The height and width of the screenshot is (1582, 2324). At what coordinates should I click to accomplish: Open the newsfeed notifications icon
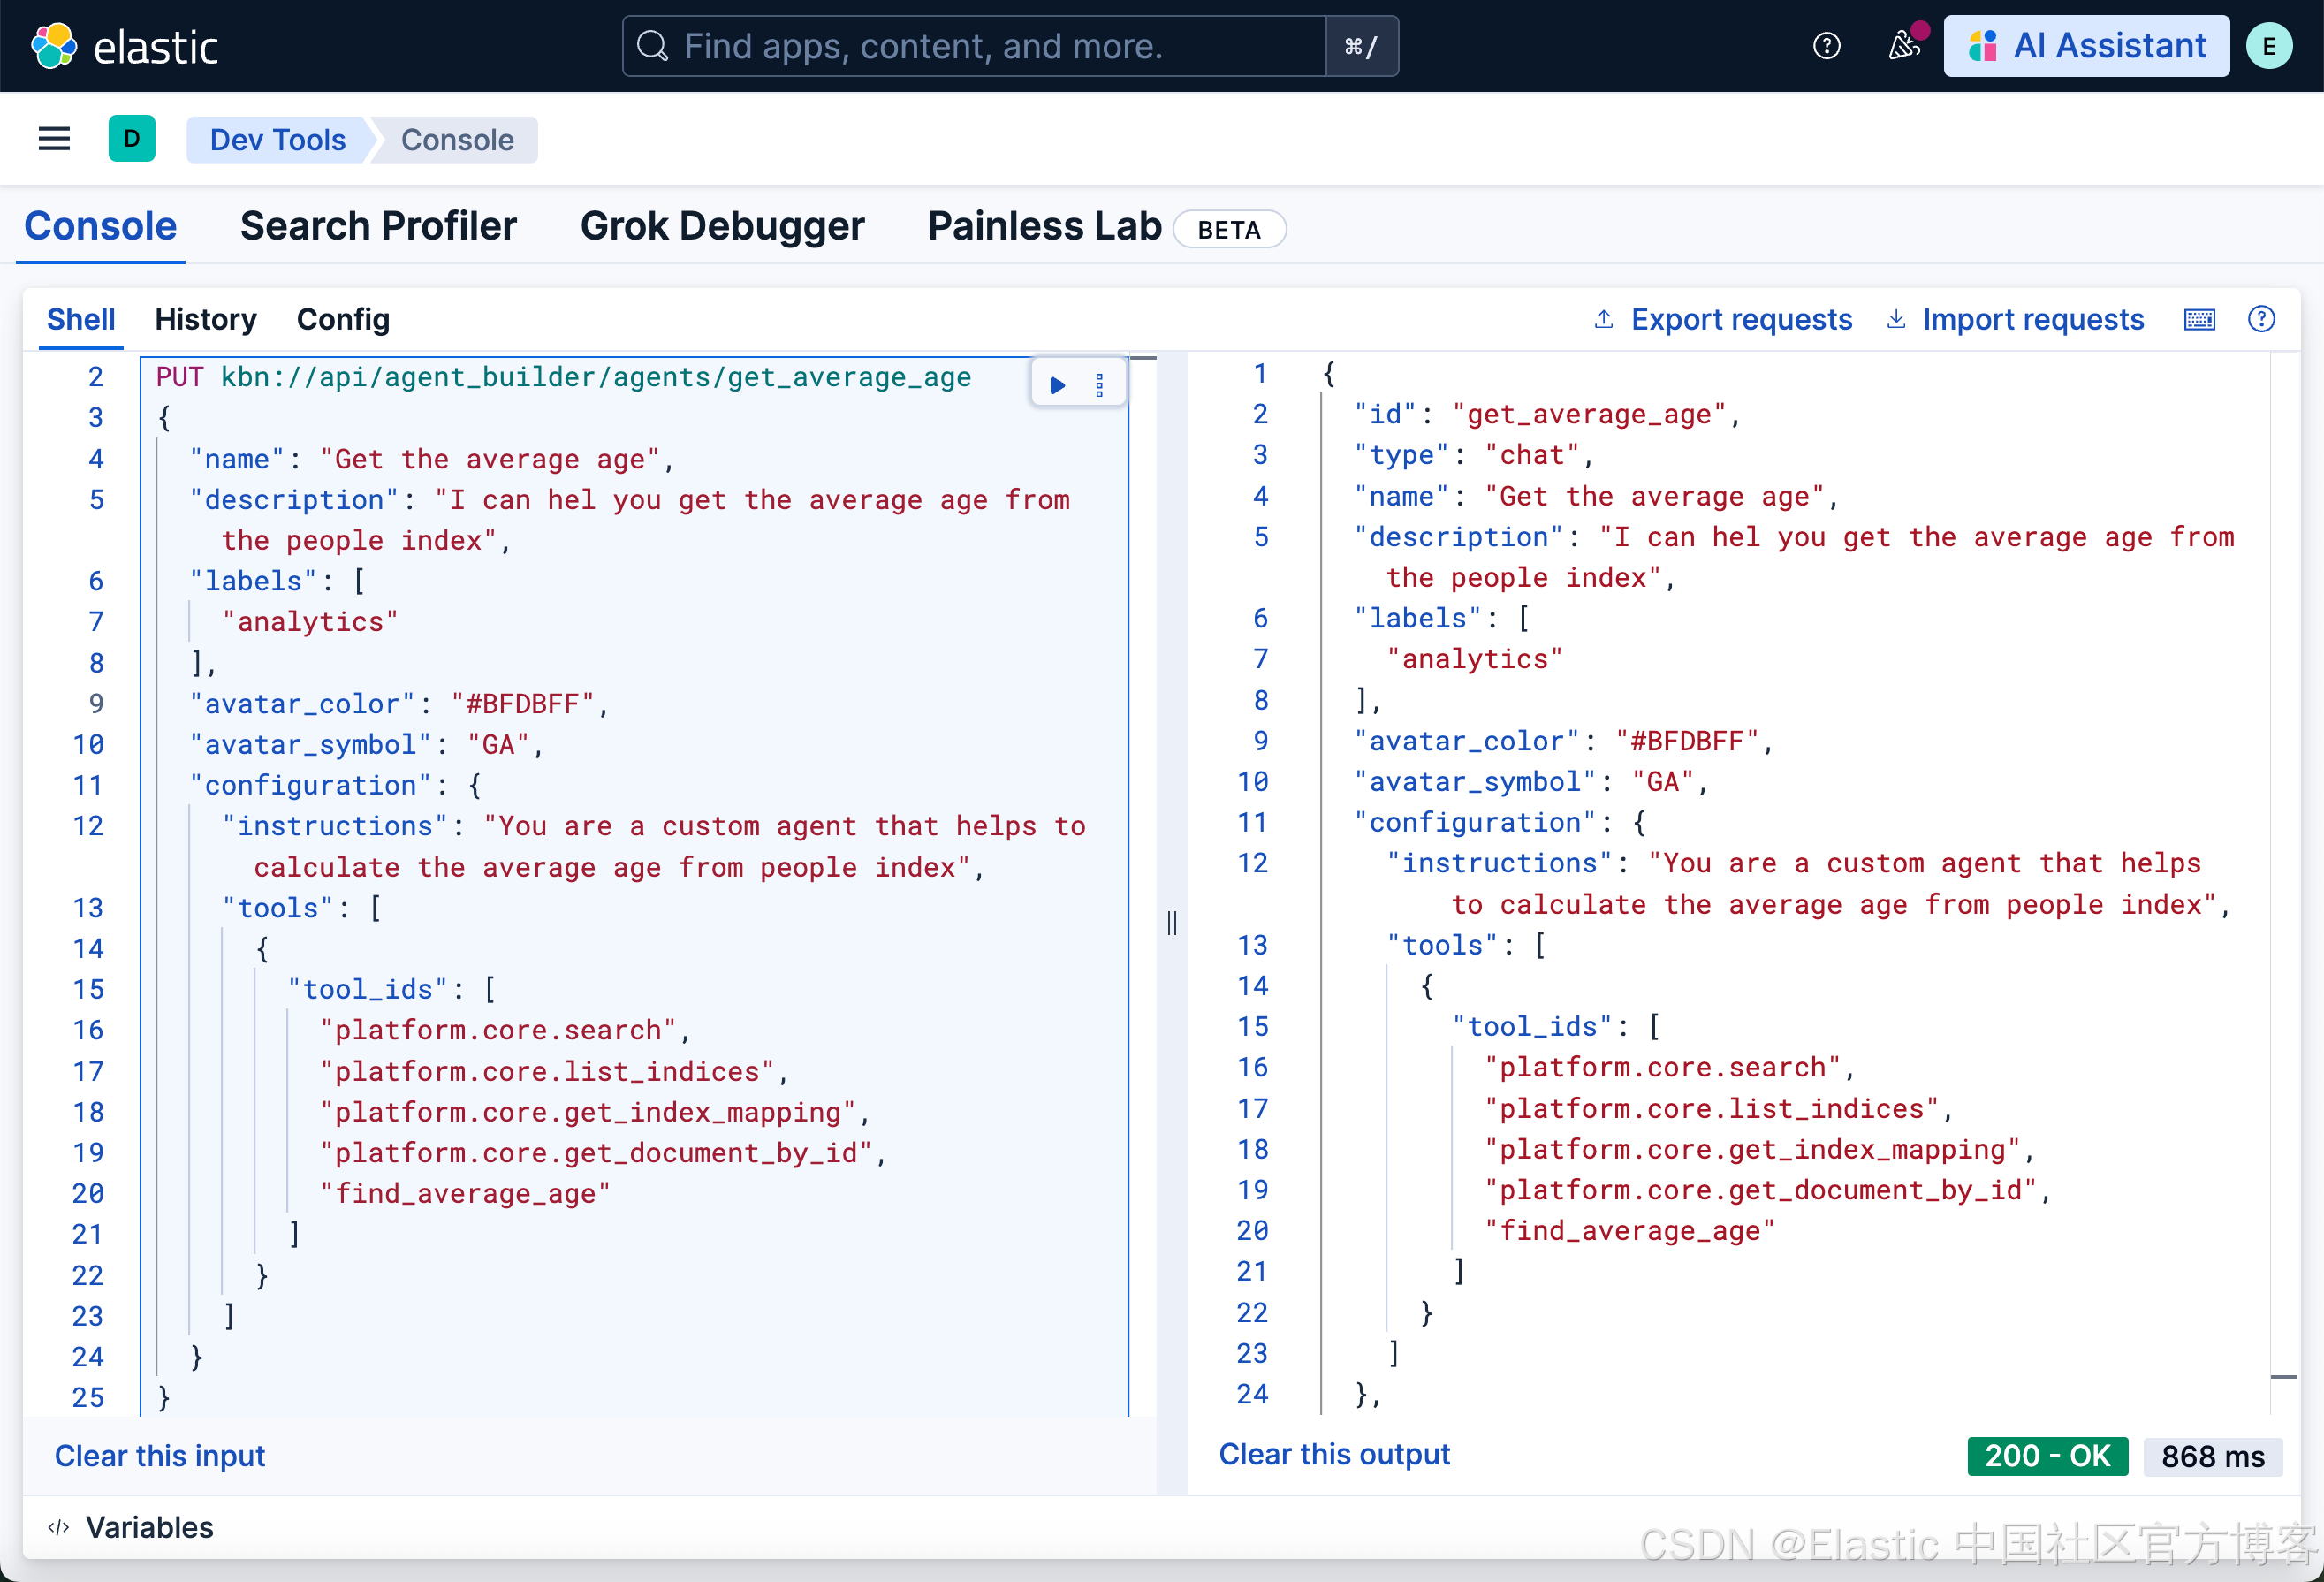coord(1903,46)
